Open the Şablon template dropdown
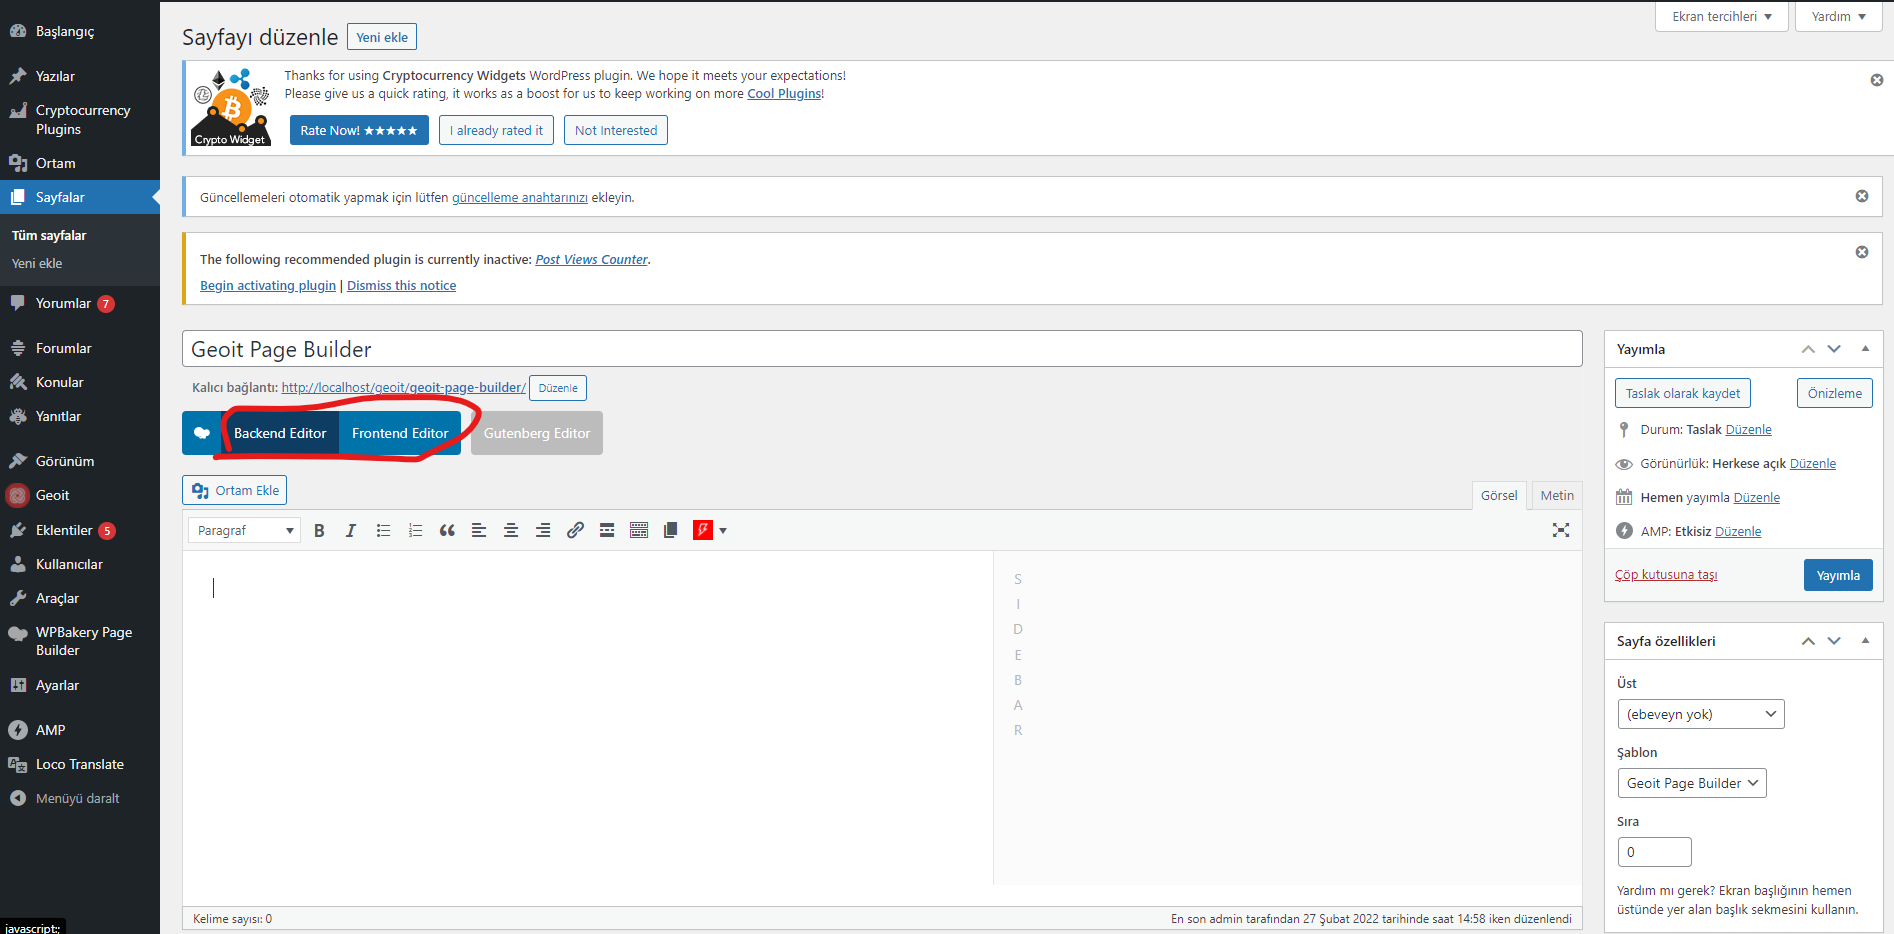Screen dimensions: 1894x934 point(1691,783)
